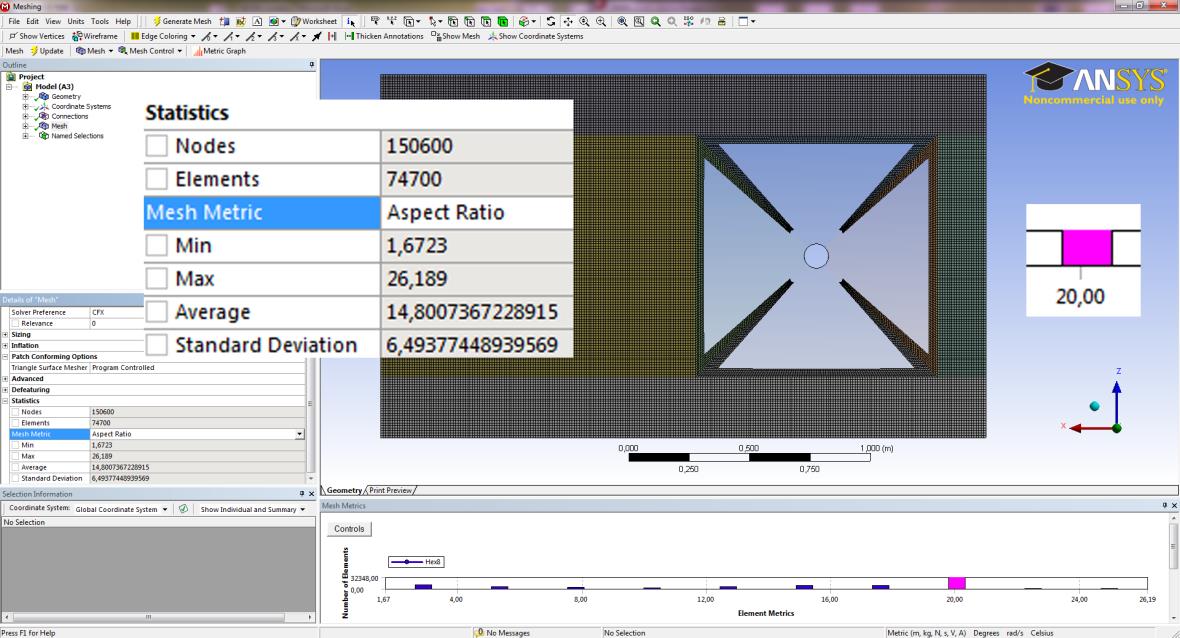This screenshot has height=638, width=1180.
Task: Click the Show Mesh icon
Action: pos(436,36)
